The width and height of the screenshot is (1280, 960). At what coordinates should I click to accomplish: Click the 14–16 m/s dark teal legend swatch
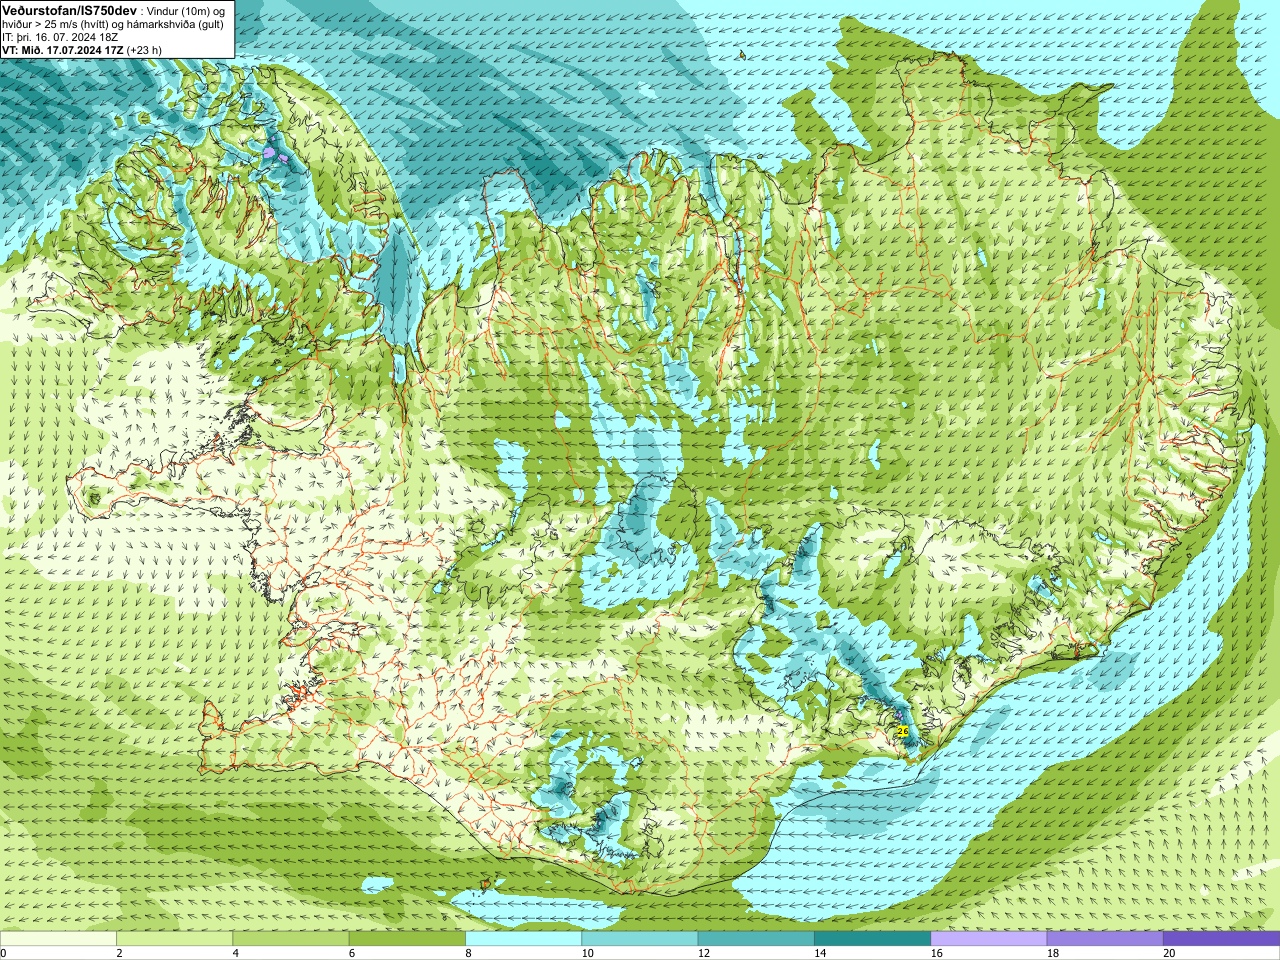point(872,939)
